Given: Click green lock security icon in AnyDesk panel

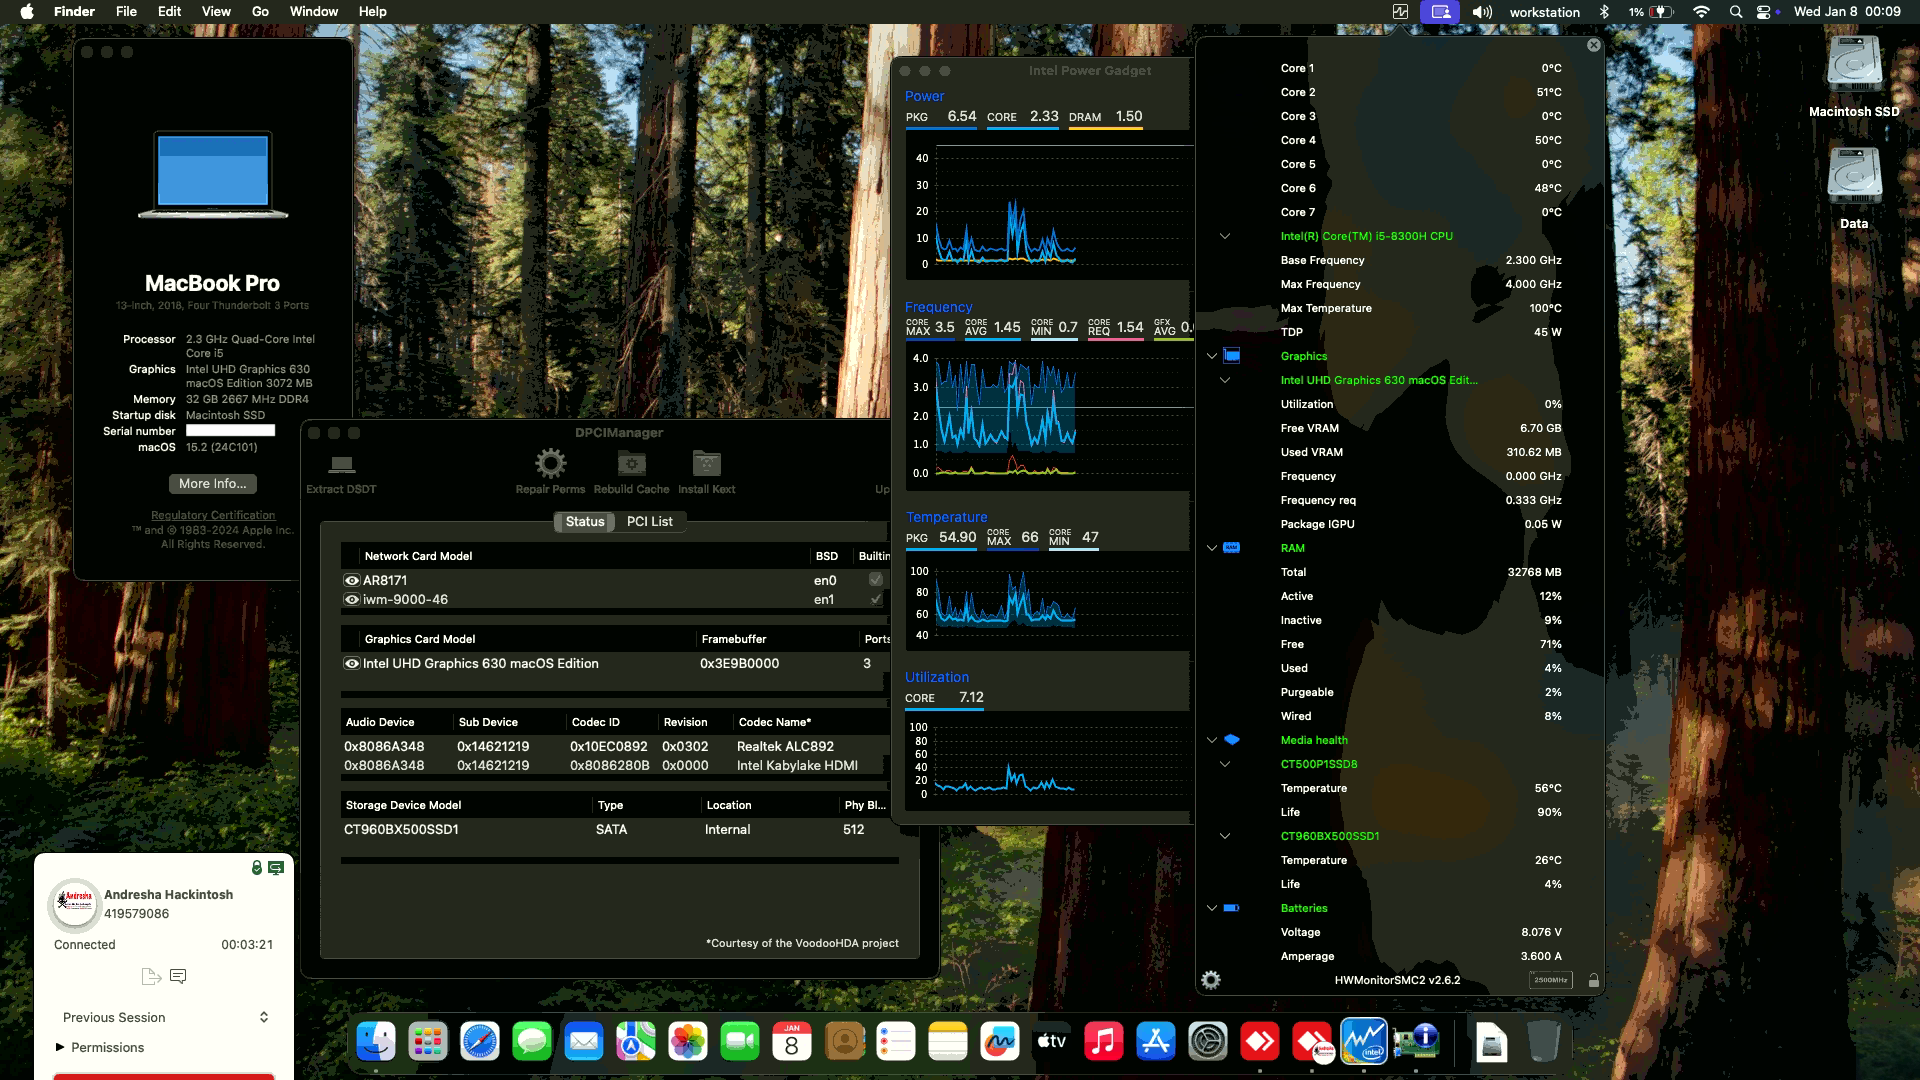Looking at the screenshot, I should pos(257,868).
